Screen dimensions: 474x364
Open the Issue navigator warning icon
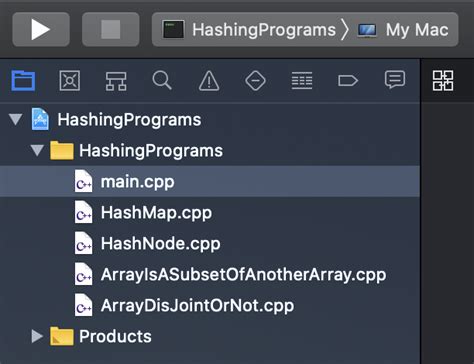point(209,81)
